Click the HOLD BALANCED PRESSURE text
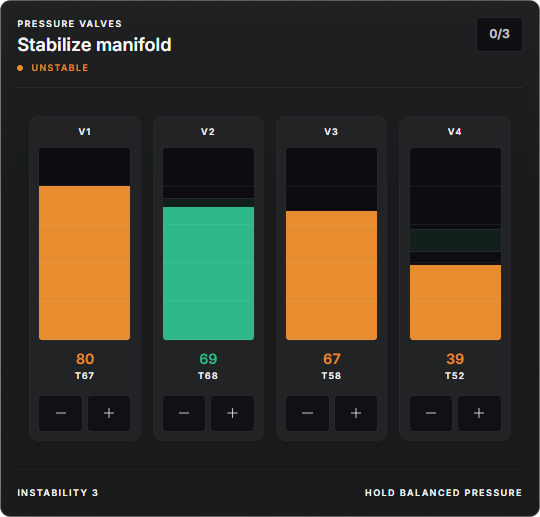 pyautogui.click(x=443, y=493)
